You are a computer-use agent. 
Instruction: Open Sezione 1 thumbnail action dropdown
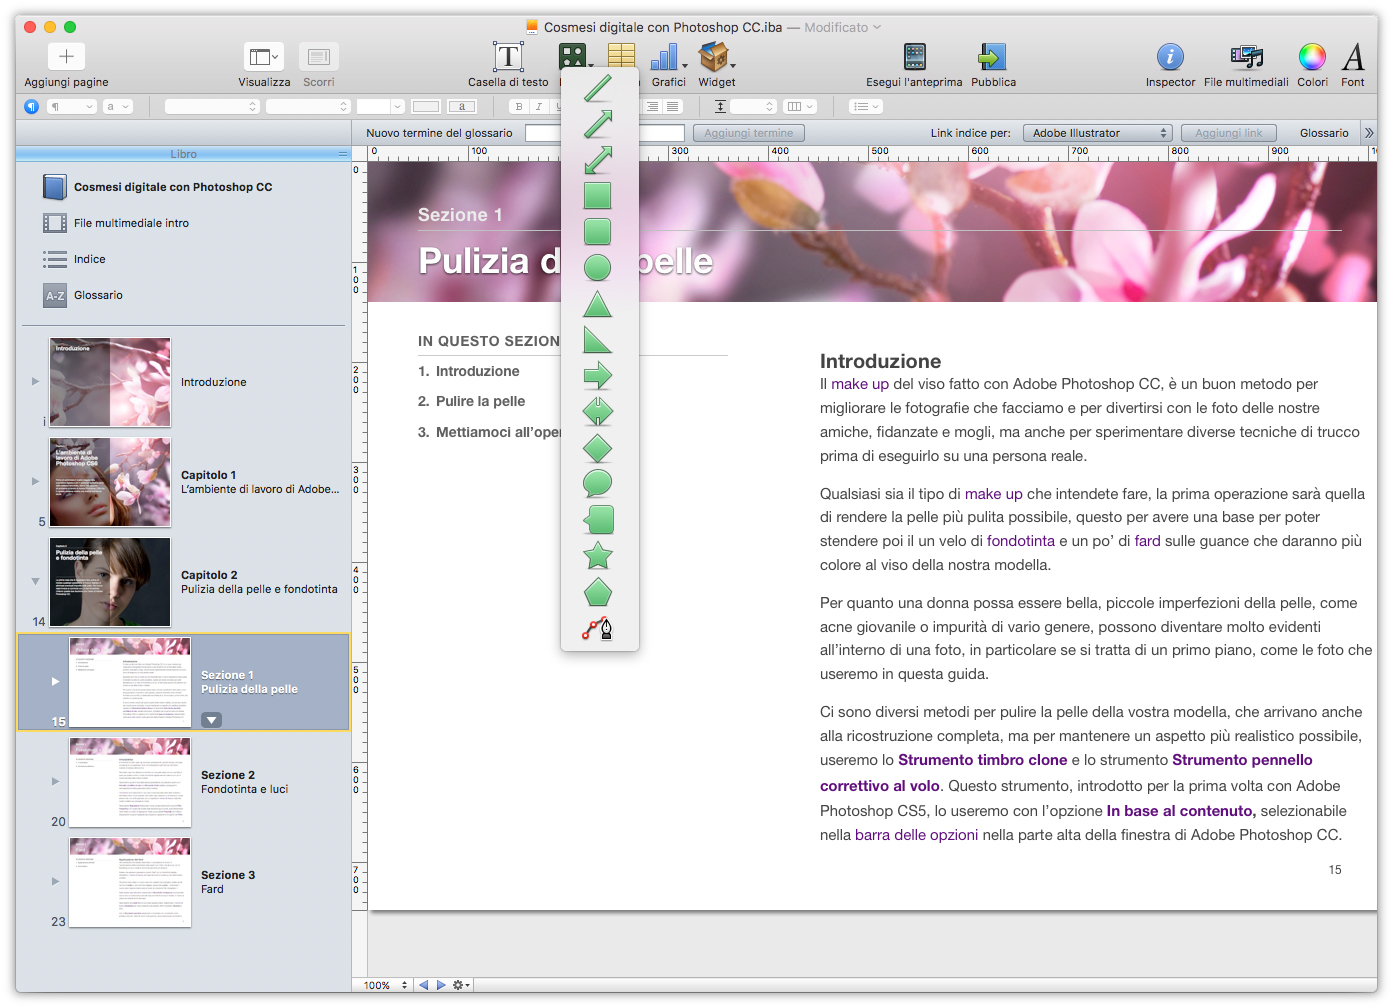(x=211, y=720)
